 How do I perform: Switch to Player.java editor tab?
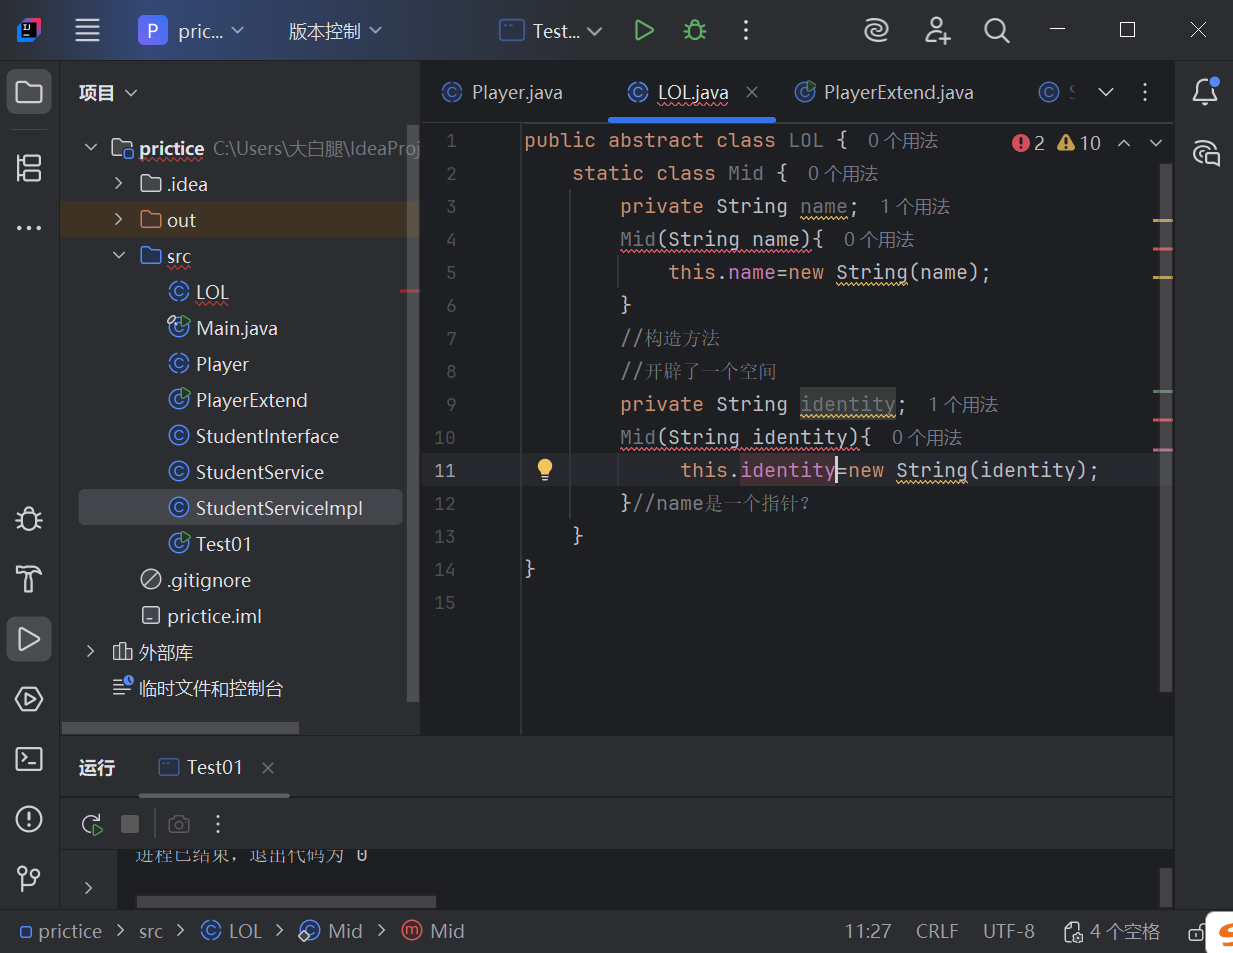(x=503, y=93)
